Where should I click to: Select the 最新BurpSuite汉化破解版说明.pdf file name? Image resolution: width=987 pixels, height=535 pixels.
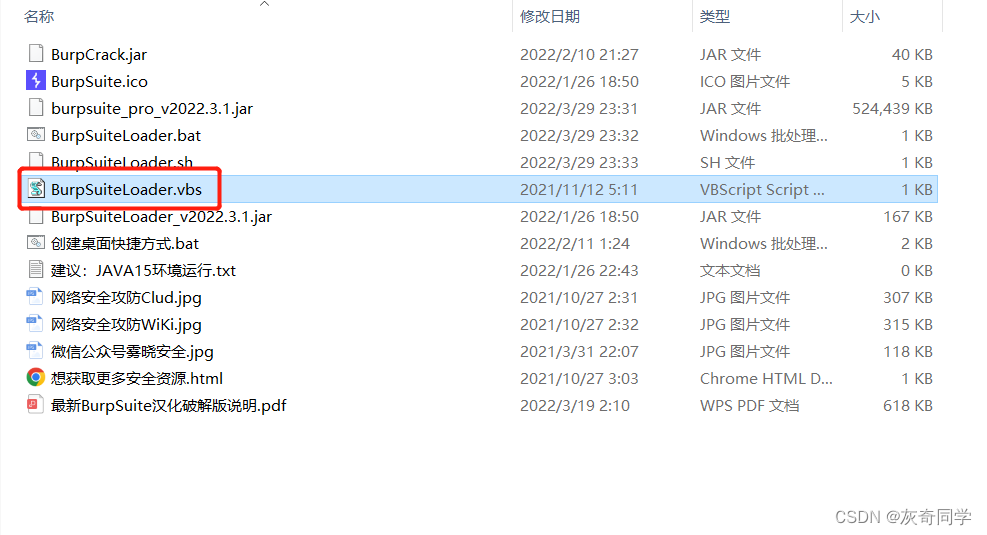point(169,406)
